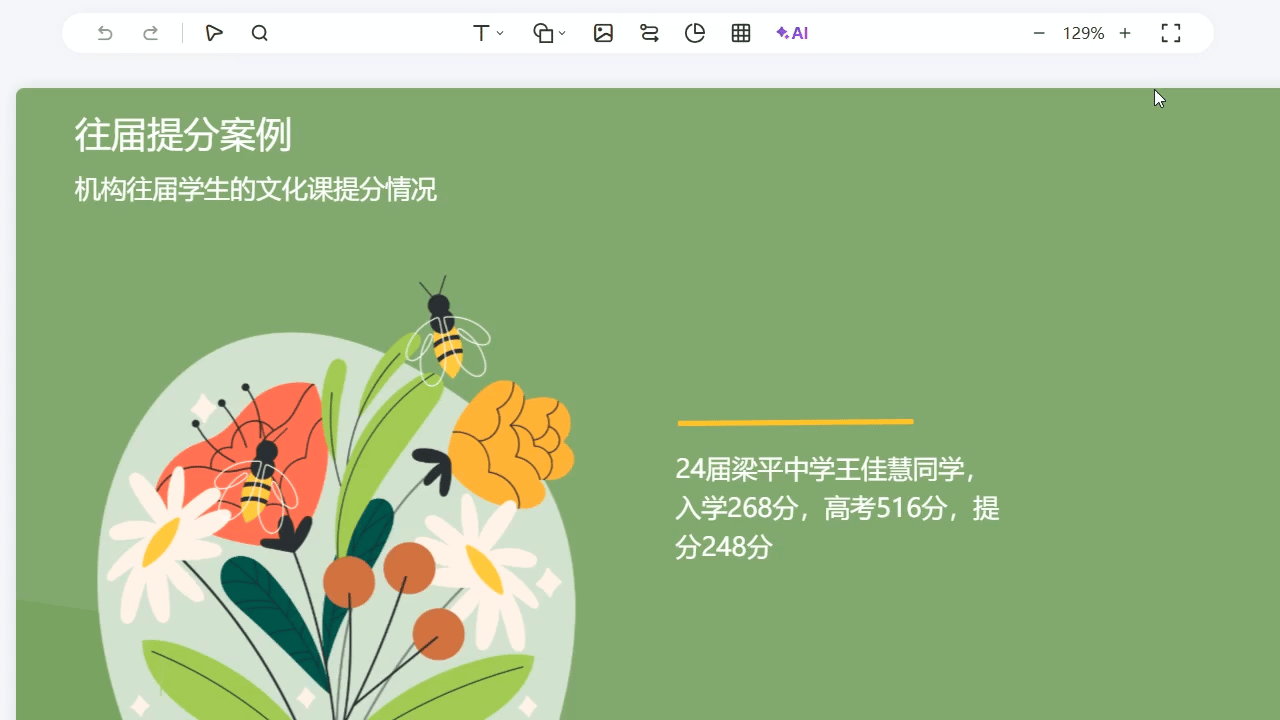
Task: Enter fullscreen presentation mode
Action: [x=1171, y=33]
